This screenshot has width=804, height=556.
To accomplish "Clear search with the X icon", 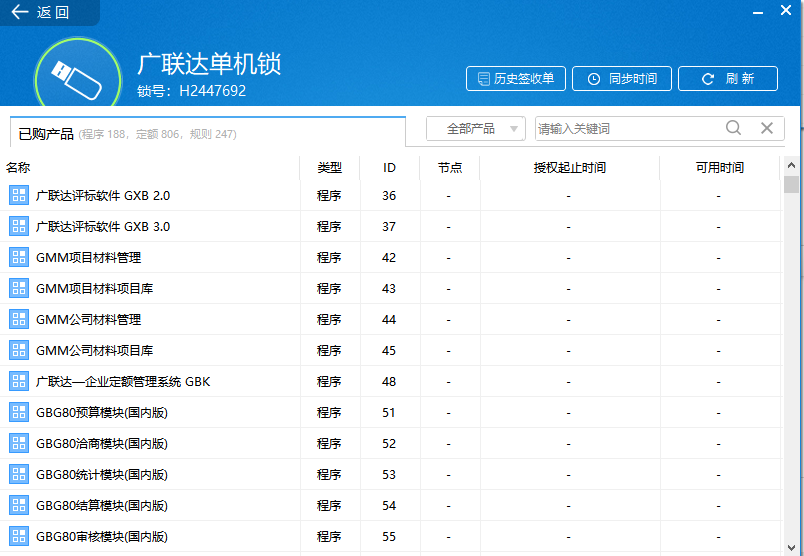I will (x=767, y=128).
